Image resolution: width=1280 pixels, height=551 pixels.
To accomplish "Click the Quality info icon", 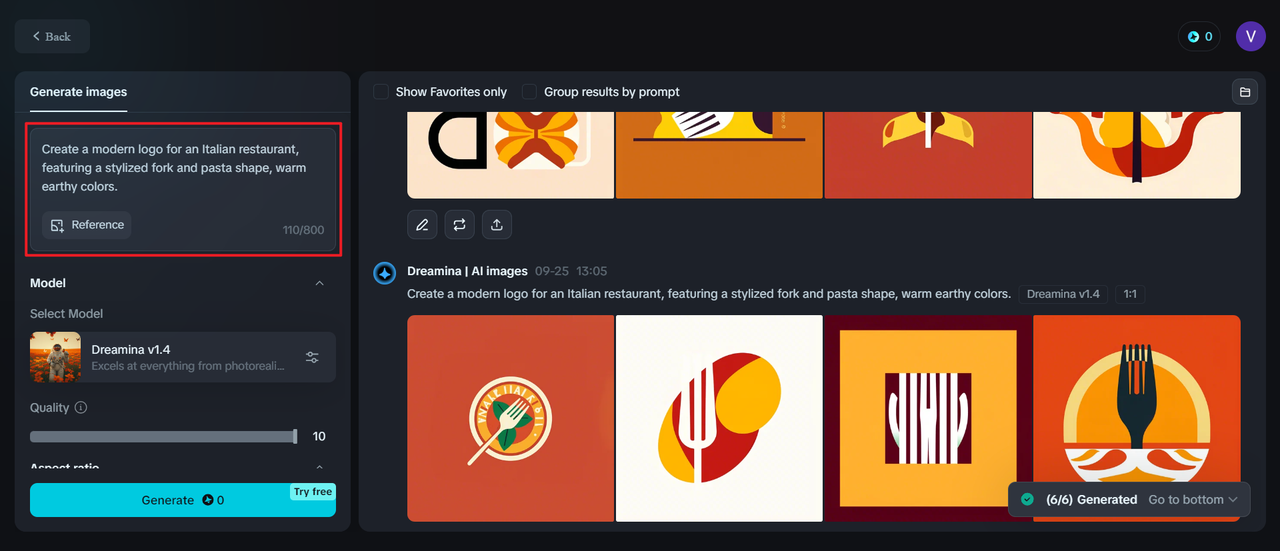I will tap(81, 408).
